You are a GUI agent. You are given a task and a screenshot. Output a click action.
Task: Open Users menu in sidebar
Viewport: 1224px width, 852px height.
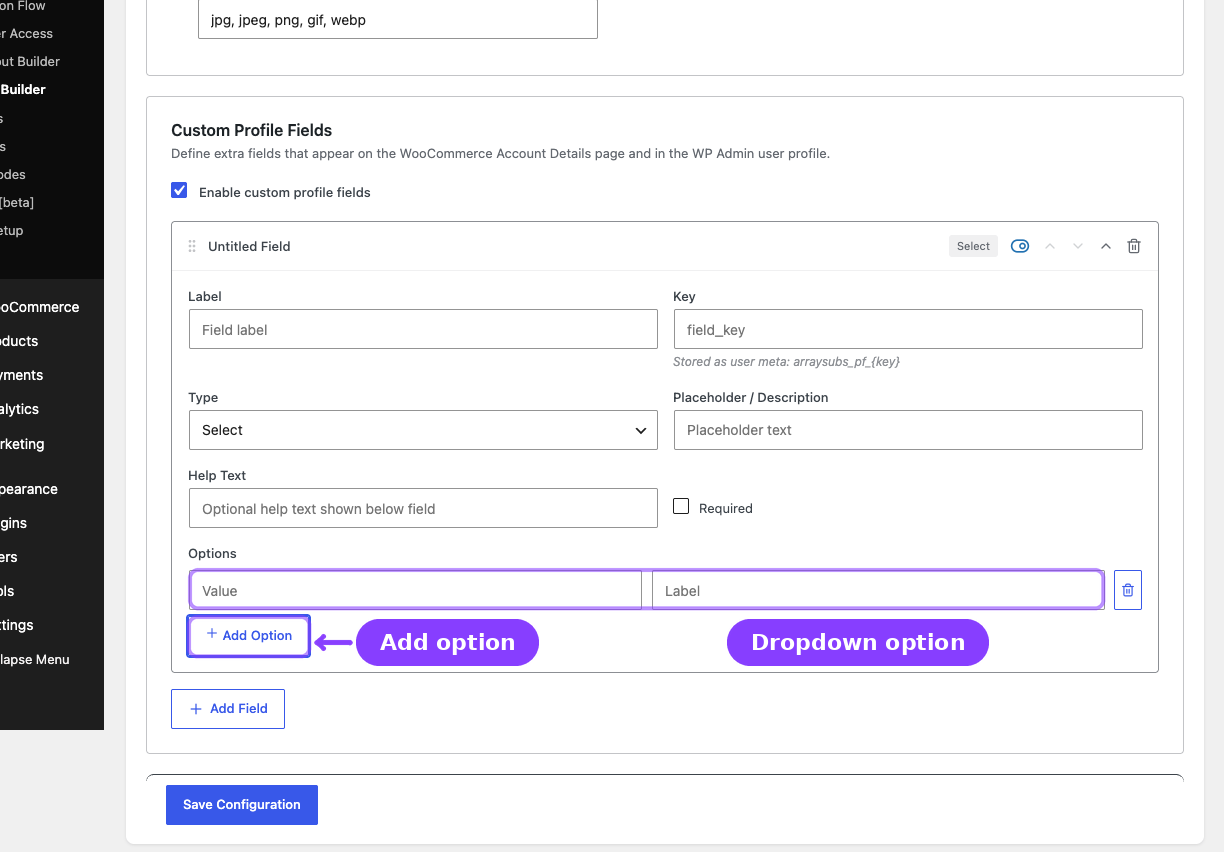pyautogui.click(x=9, y=557)
